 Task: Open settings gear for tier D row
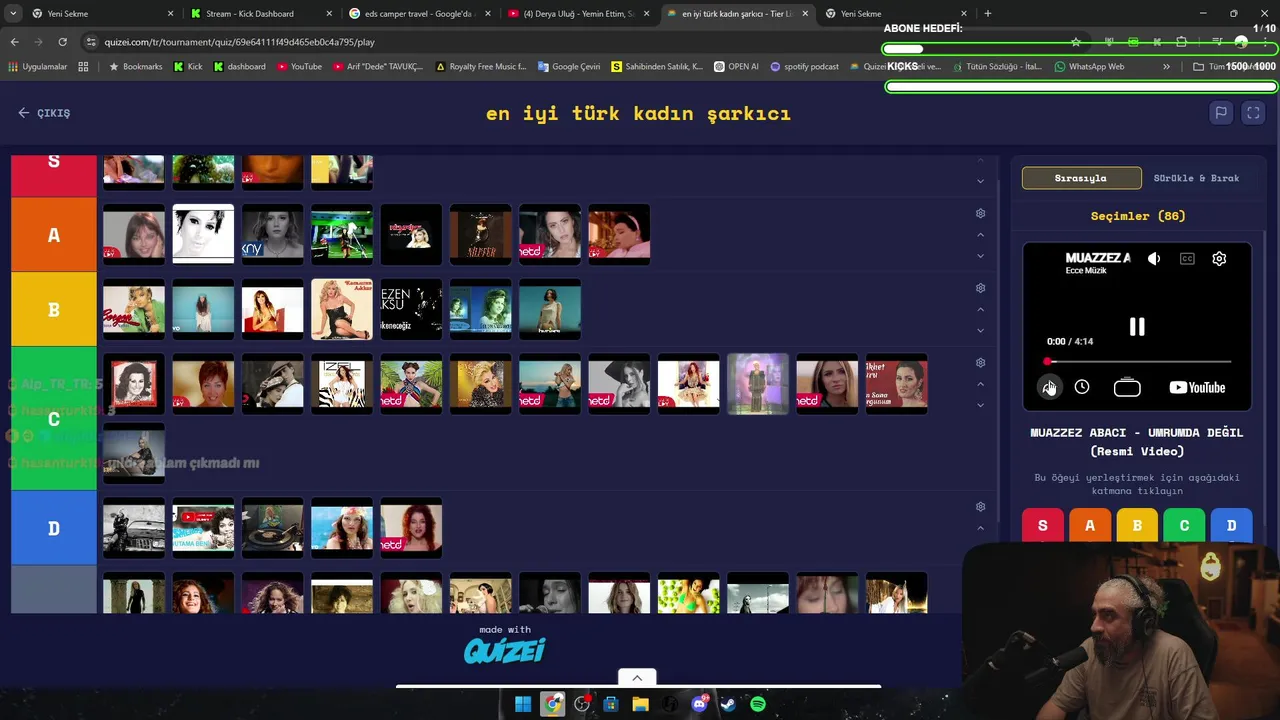tap(980, 507)
